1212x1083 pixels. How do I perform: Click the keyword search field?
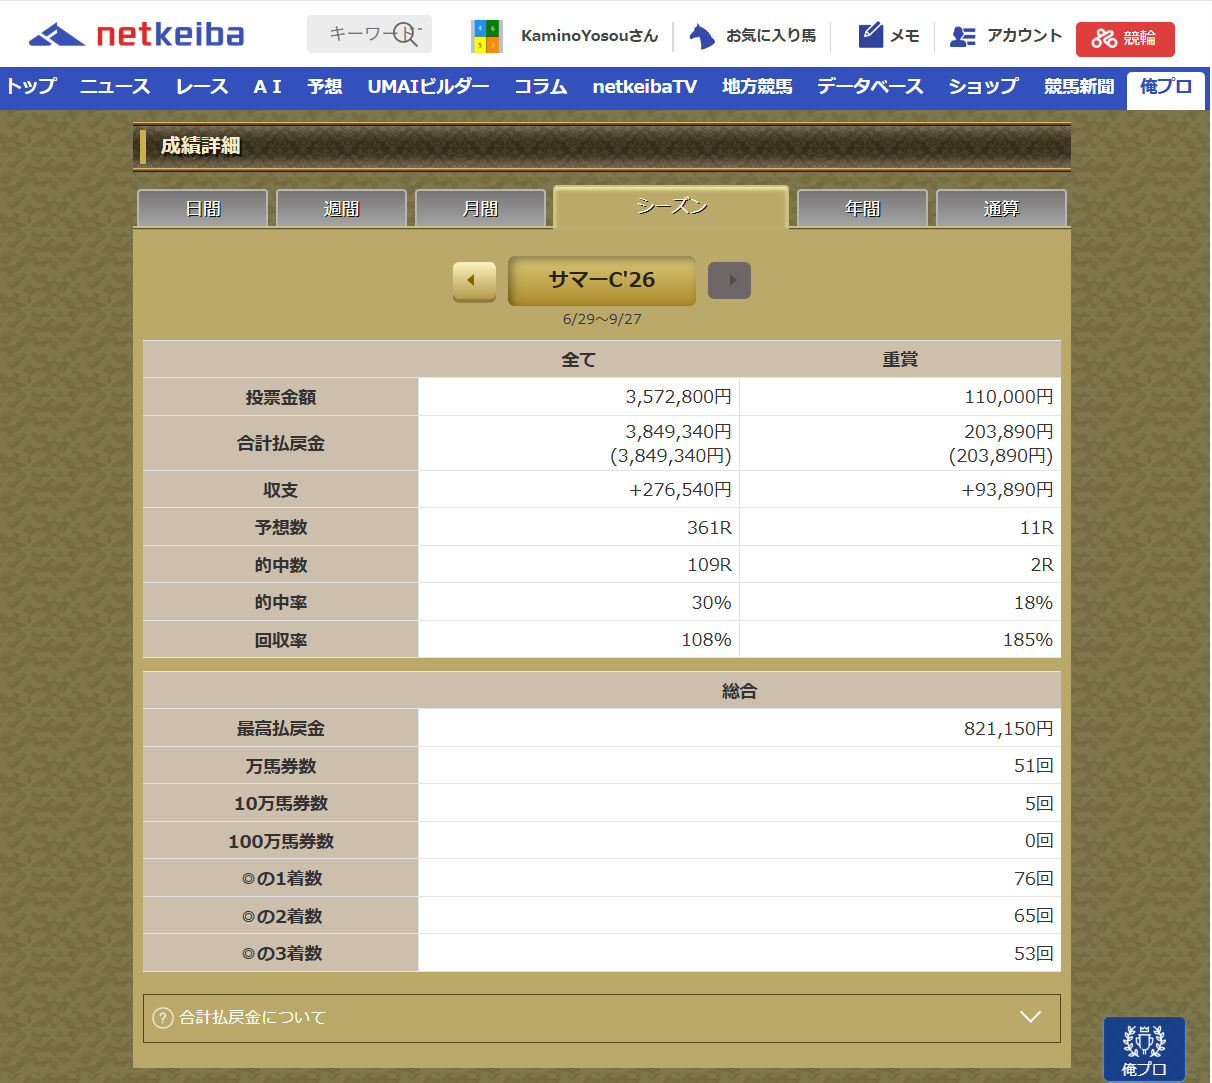click(369, 34)
